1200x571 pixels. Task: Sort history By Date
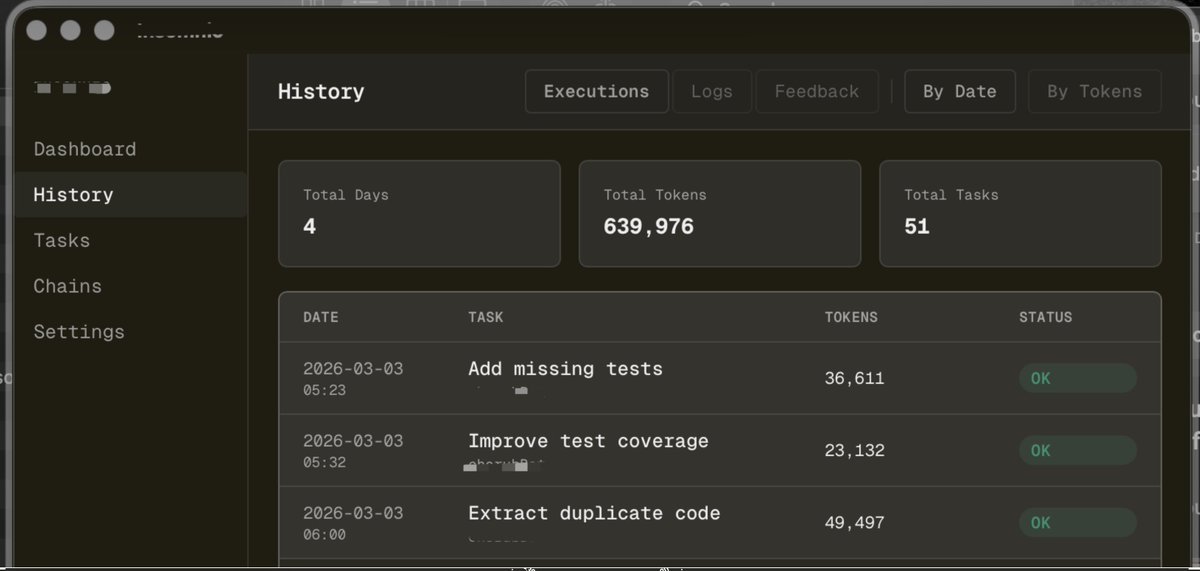pos(960,91)
